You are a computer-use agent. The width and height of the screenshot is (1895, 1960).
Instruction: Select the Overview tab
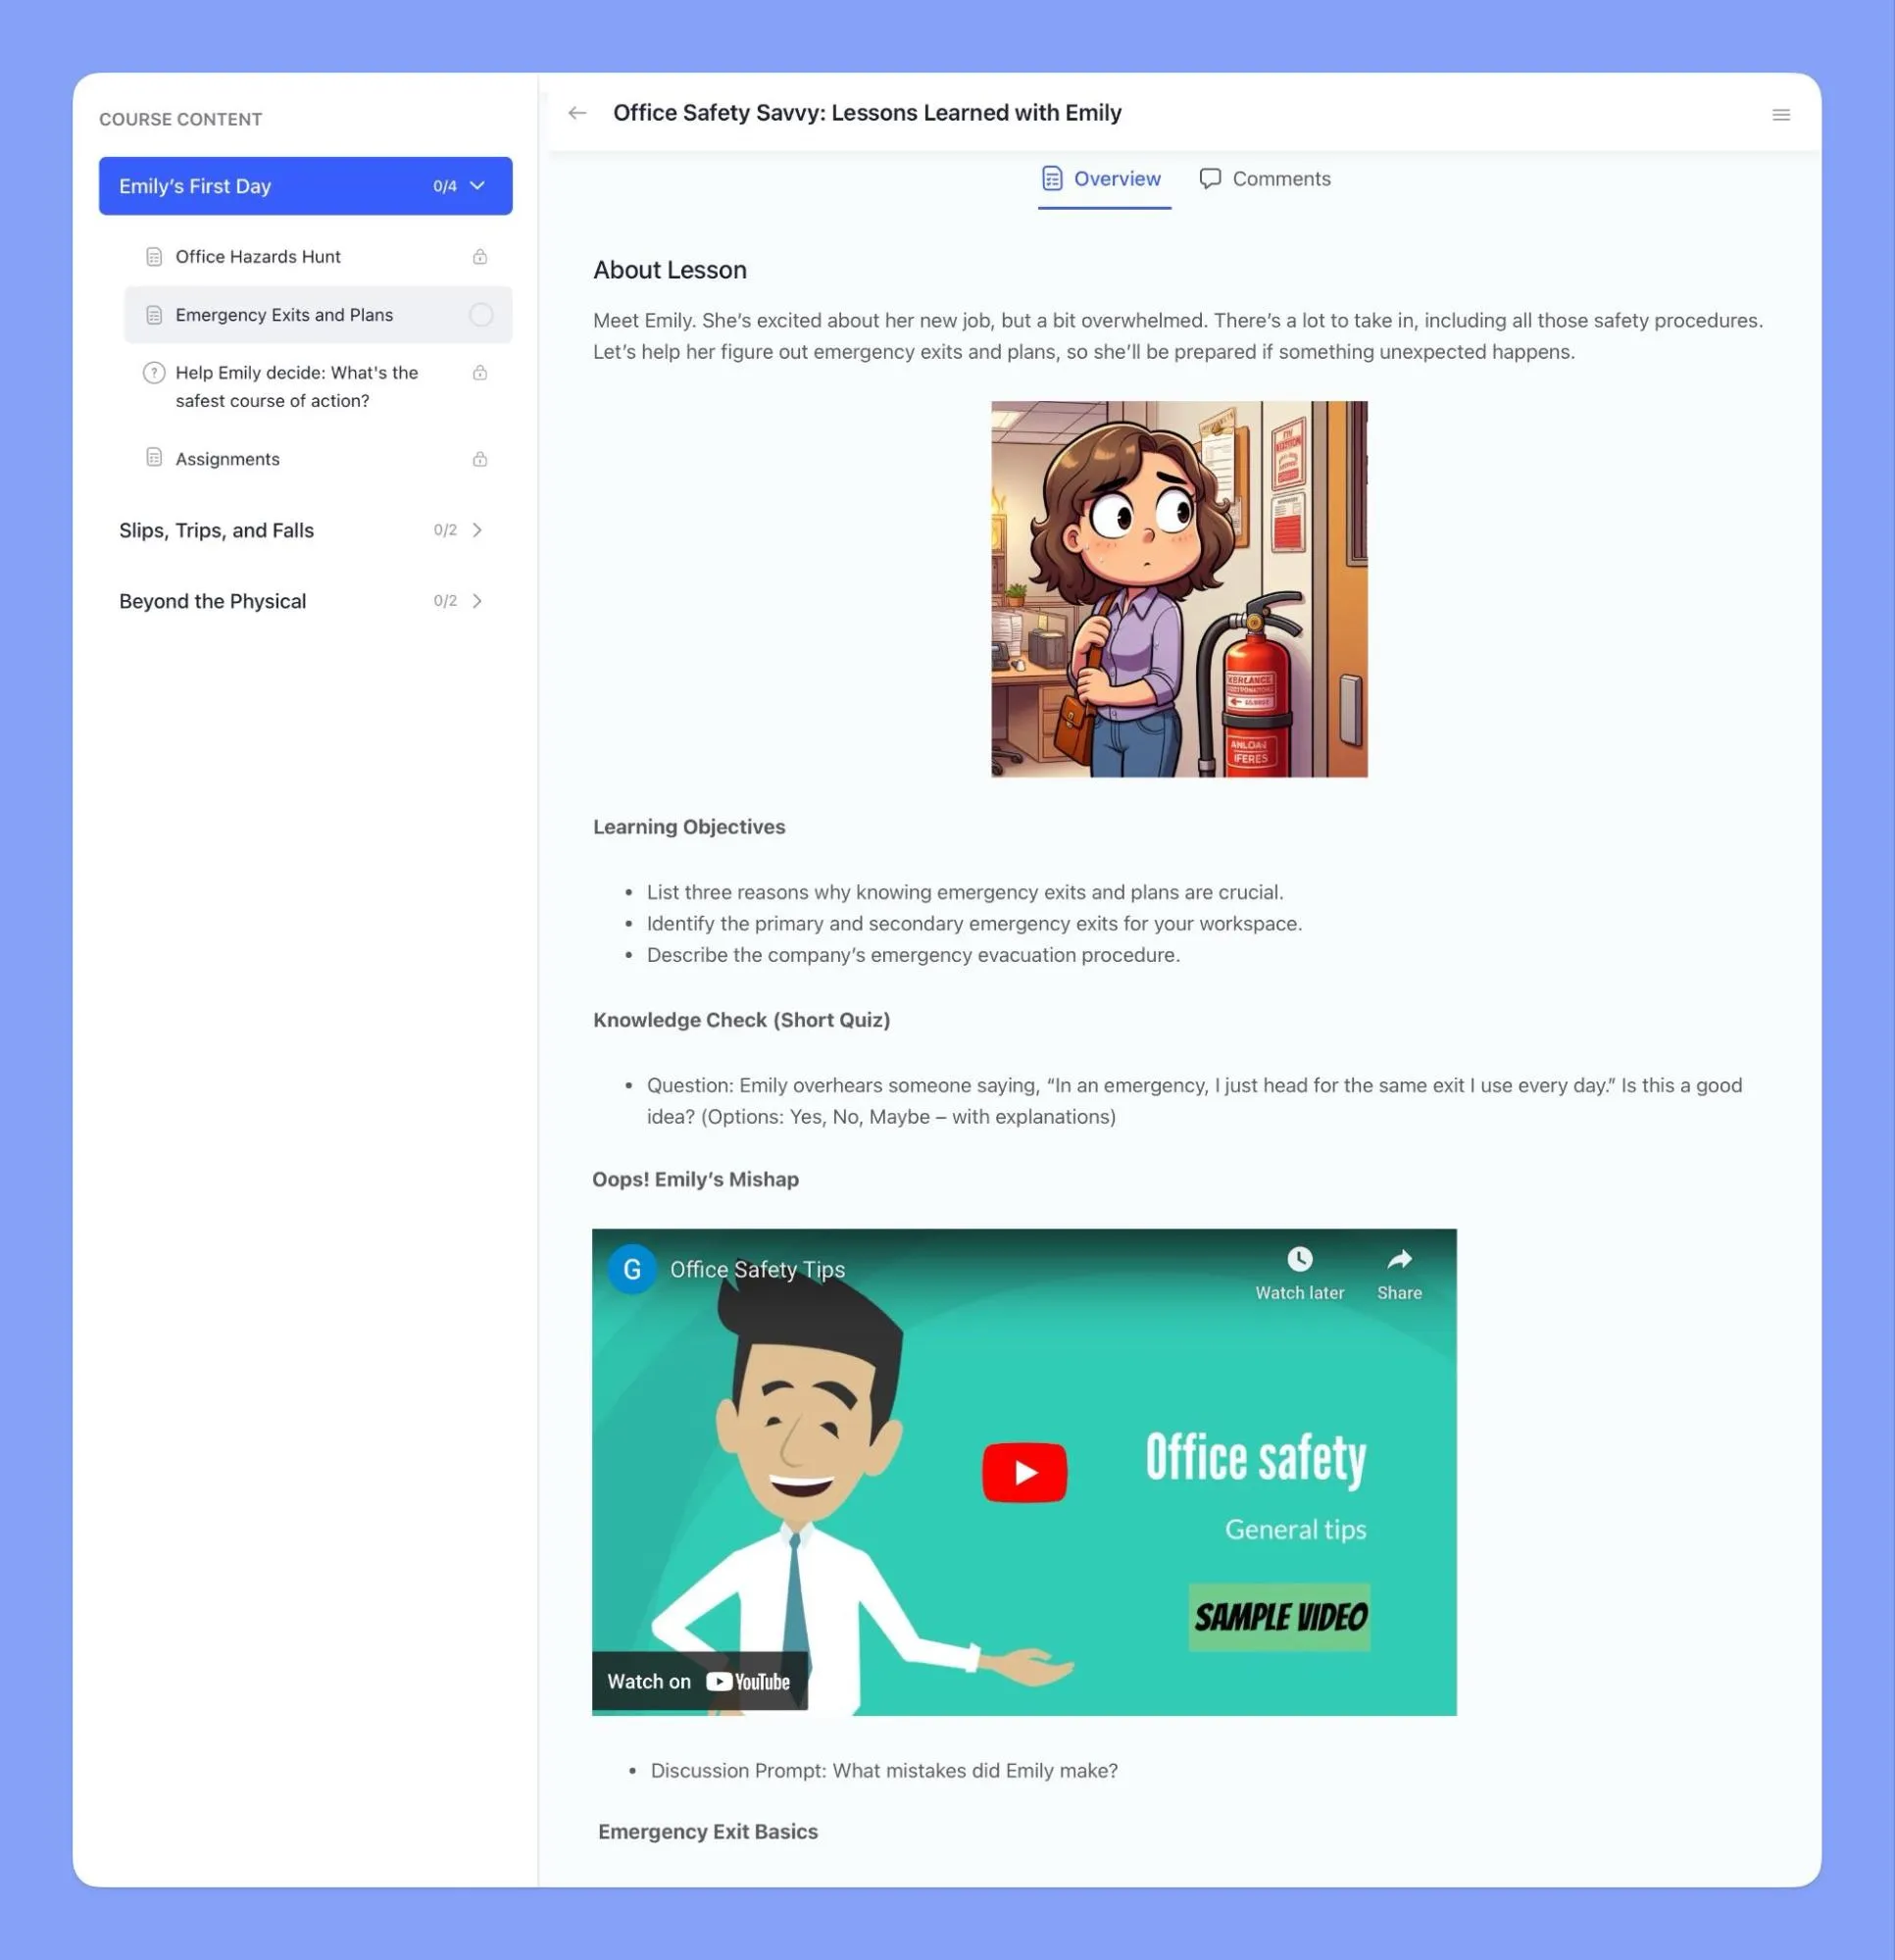1102,178
